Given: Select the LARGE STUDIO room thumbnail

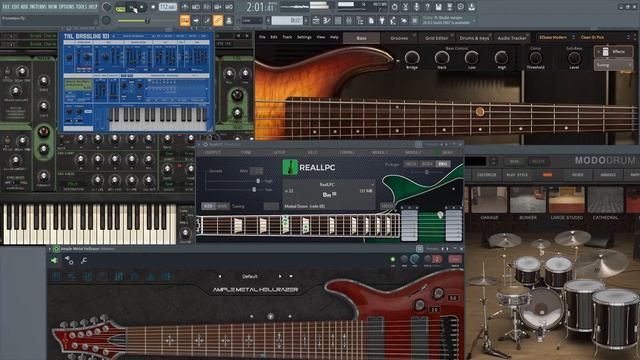Looking at the screenshot, I should (x=567, y=200).
